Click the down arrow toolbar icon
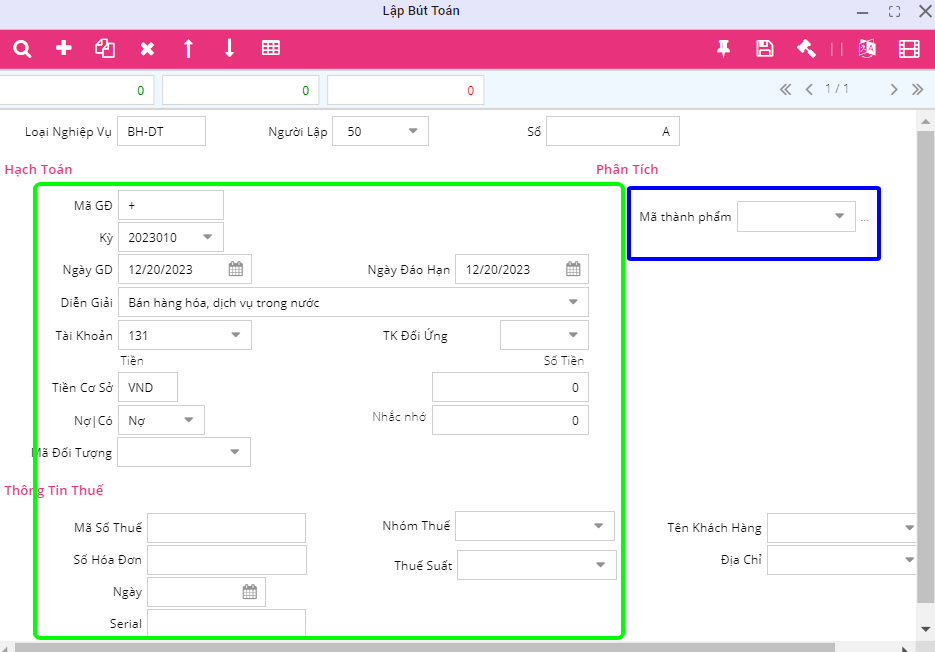935x652 pixels. [229, 48]
